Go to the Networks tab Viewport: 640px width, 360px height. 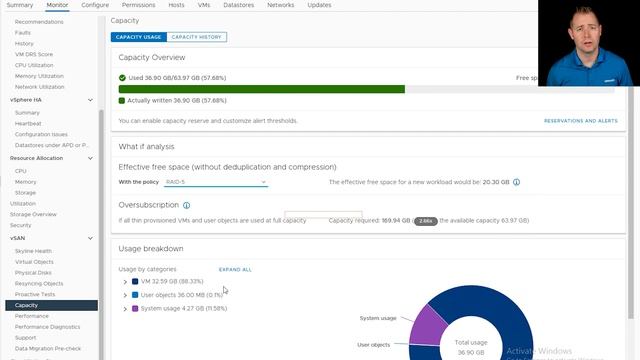tap(280, 5)
